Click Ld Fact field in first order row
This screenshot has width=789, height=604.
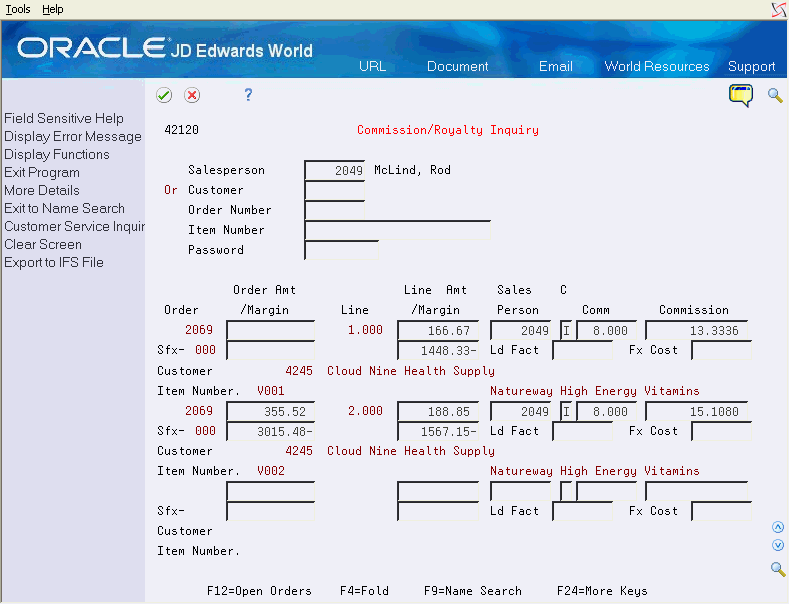[583, 351]
